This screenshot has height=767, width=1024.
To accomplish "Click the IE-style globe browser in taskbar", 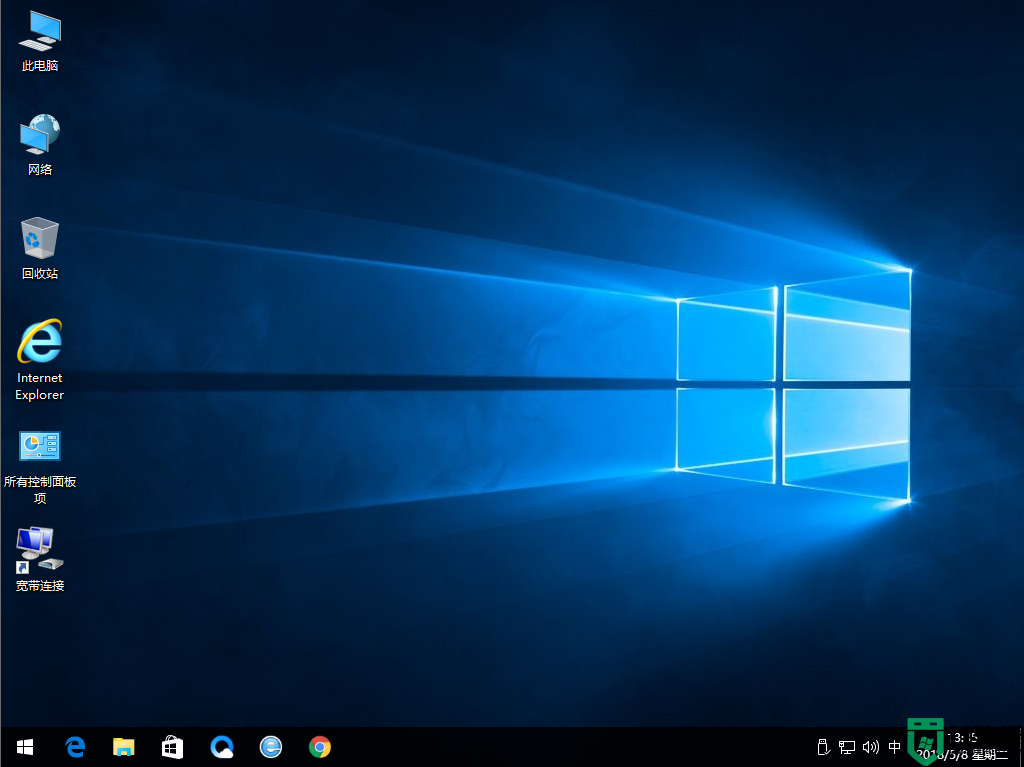I will pos(271,747).
